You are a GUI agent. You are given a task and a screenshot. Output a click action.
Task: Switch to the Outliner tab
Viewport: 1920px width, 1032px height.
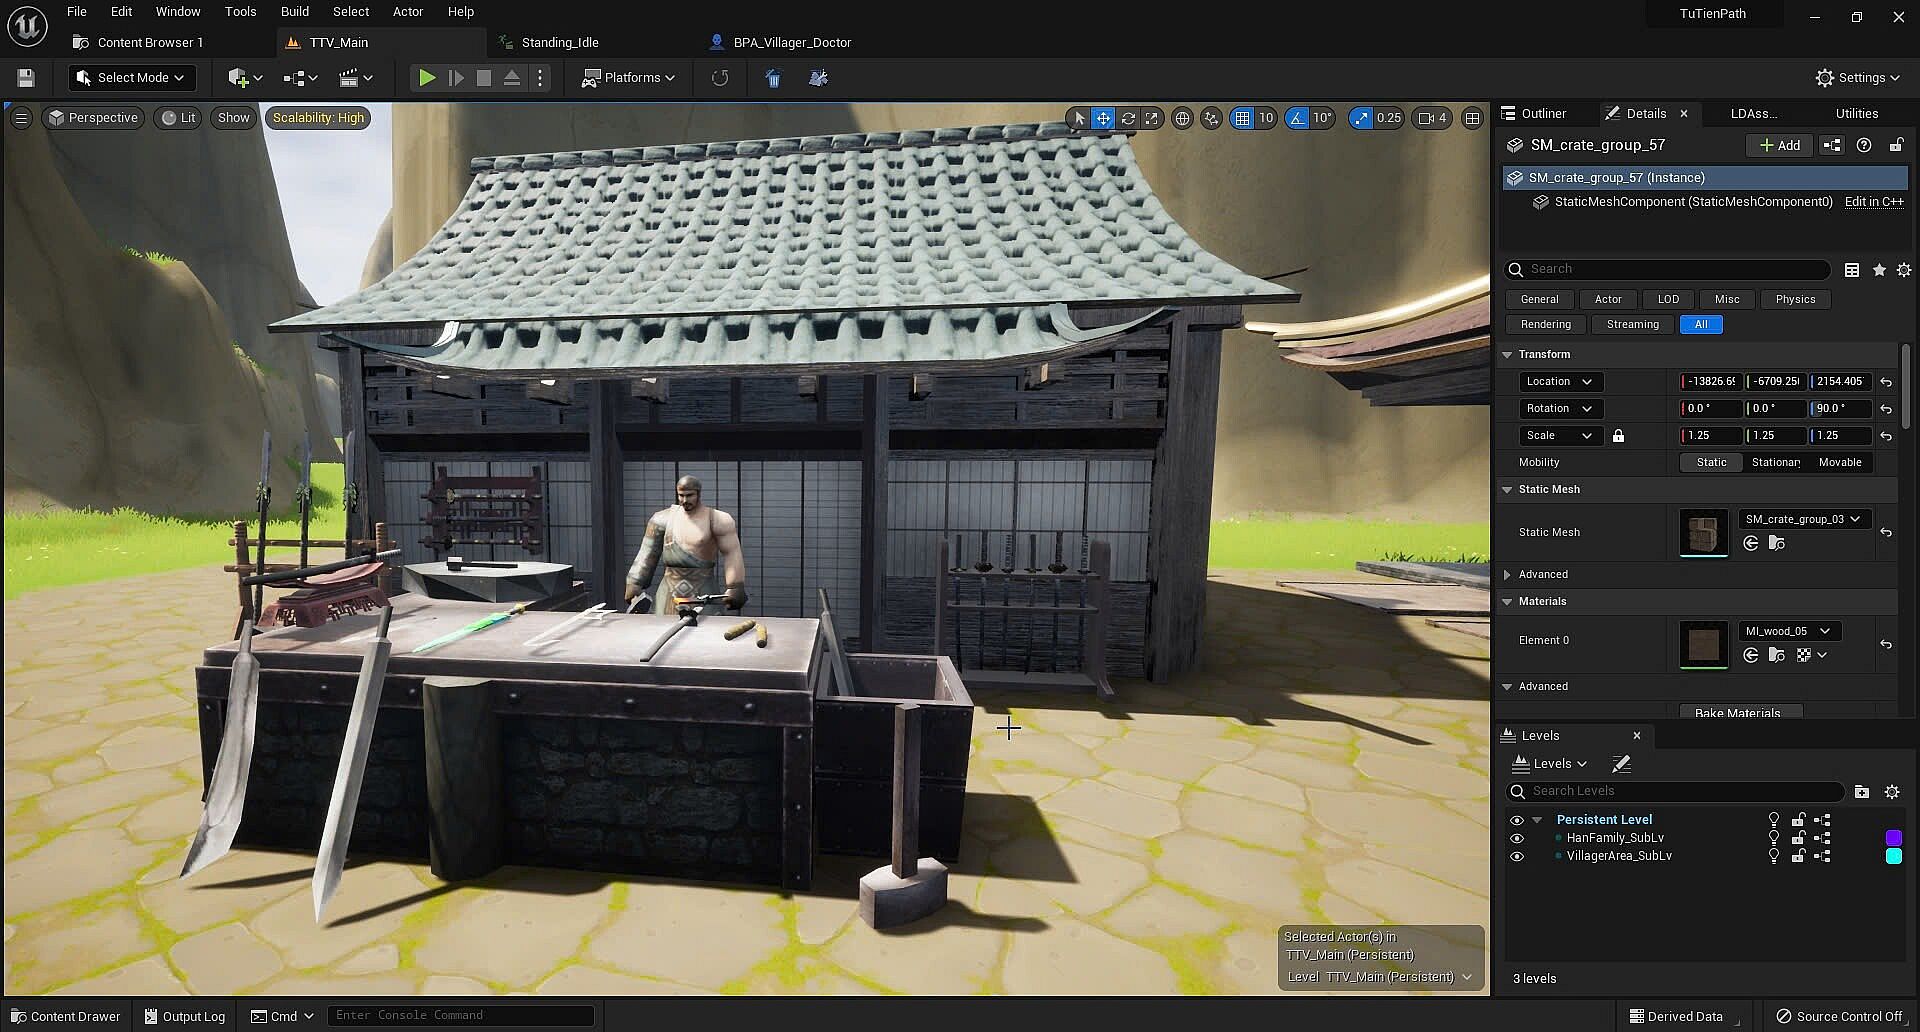pyautogui.click(x=1543, y=114)
